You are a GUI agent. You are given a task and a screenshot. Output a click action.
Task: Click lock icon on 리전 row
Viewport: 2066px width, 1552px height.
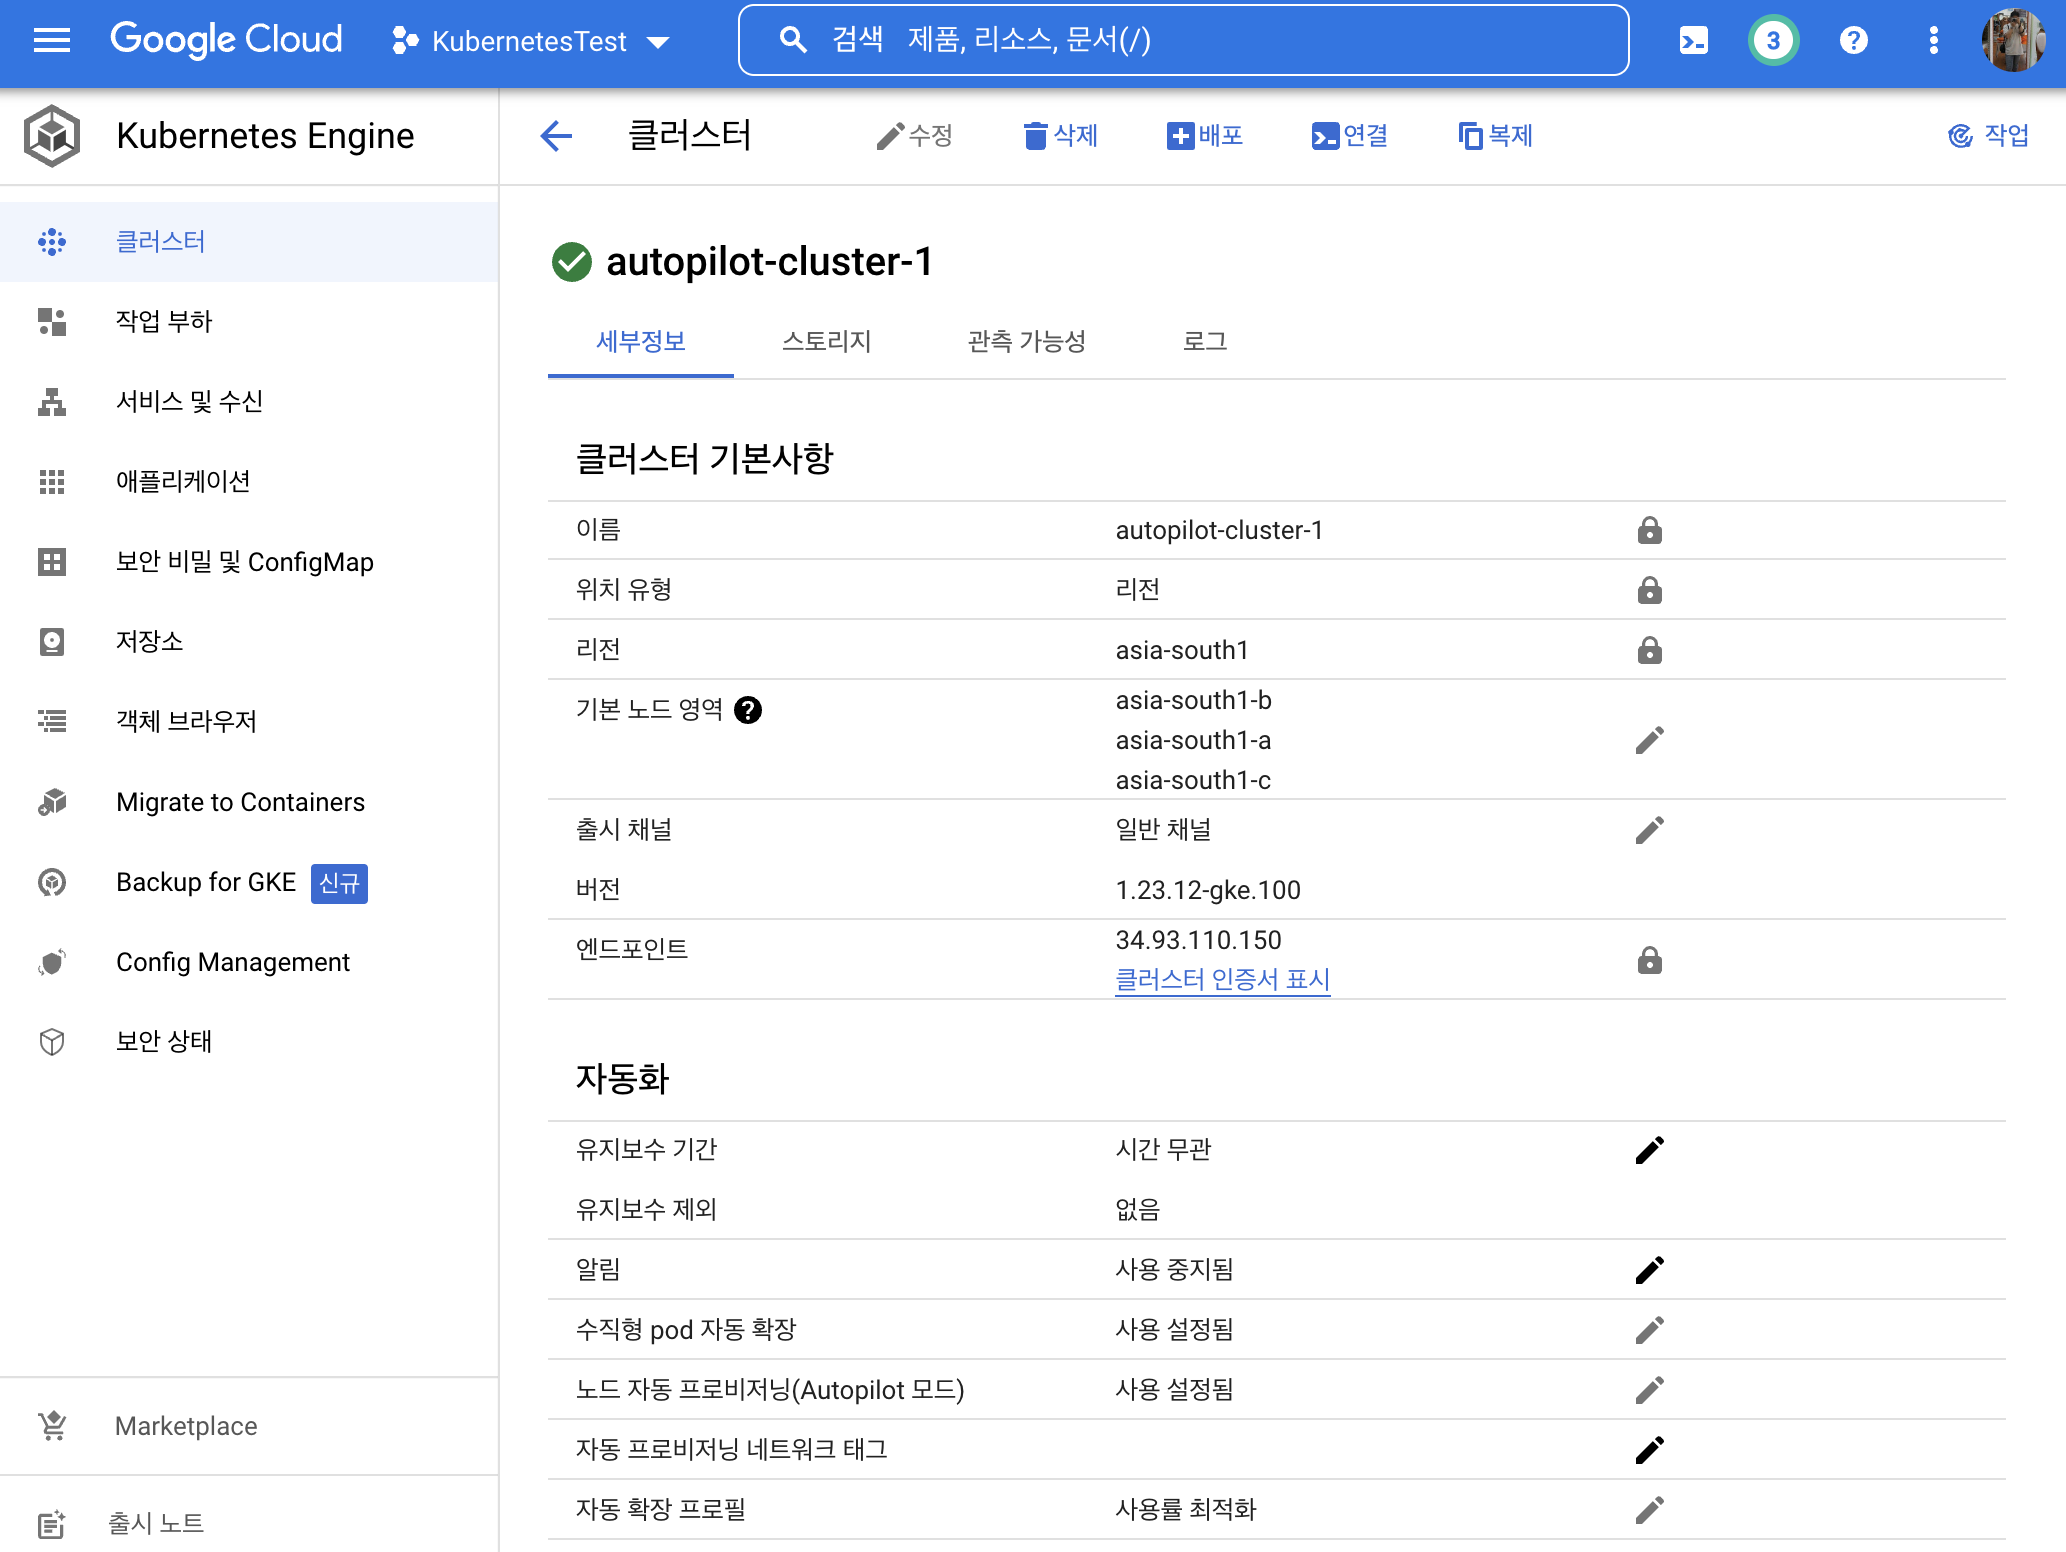tap(1650, 650)
